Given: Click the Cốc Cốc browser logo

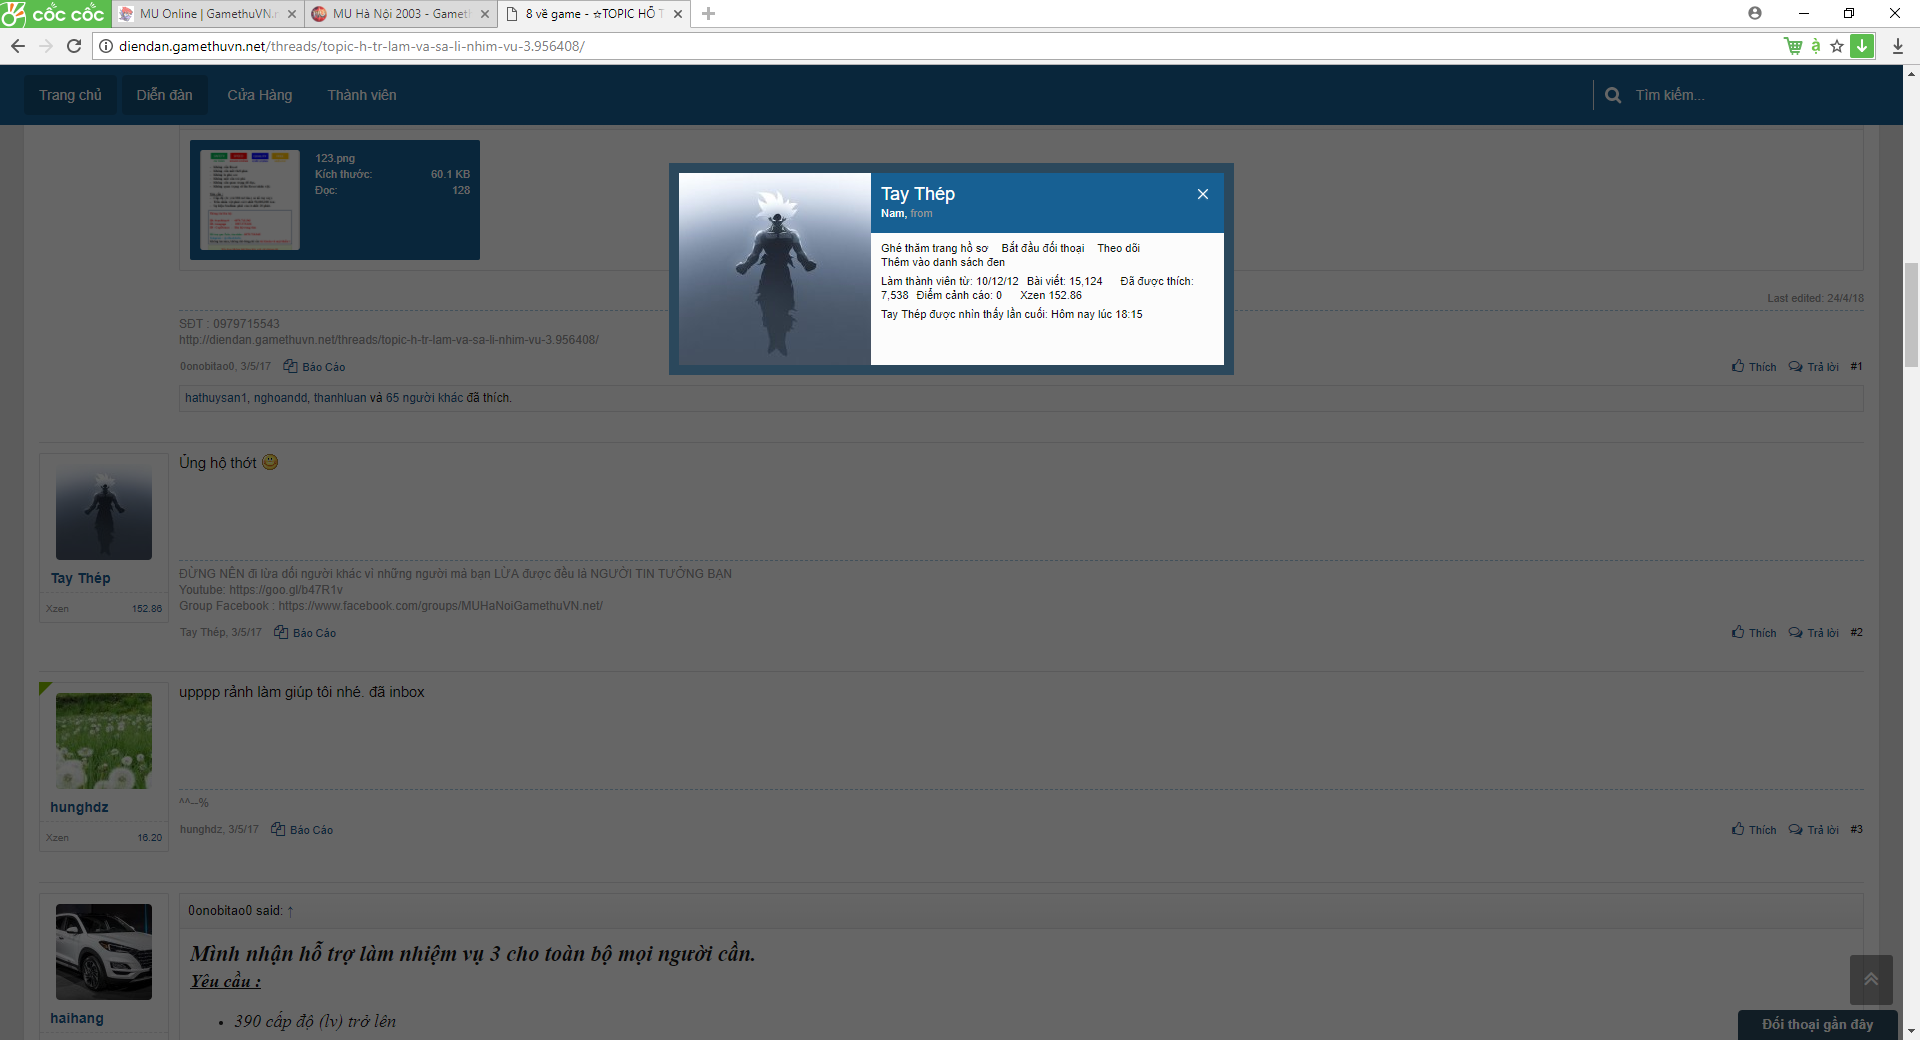Looking at the screenshot, I should pyautogui.click(x=54, y=13).
